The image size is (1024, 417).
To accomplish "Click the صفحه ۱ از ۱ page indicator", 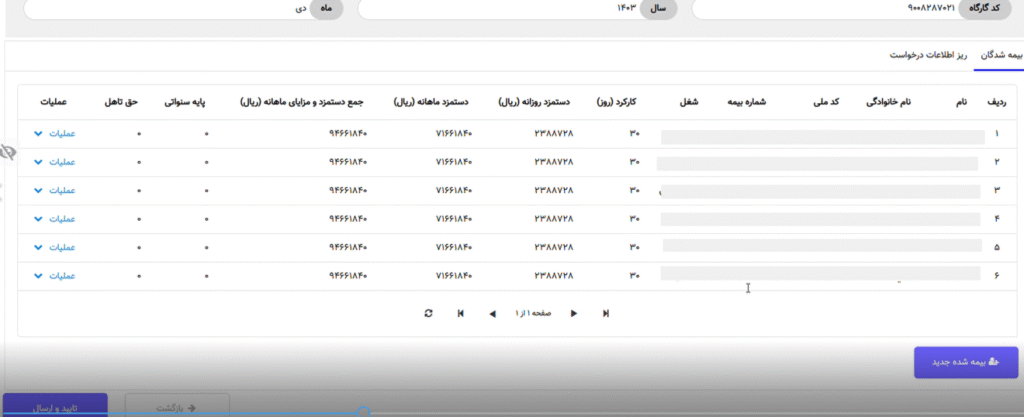I will (532, 314).
